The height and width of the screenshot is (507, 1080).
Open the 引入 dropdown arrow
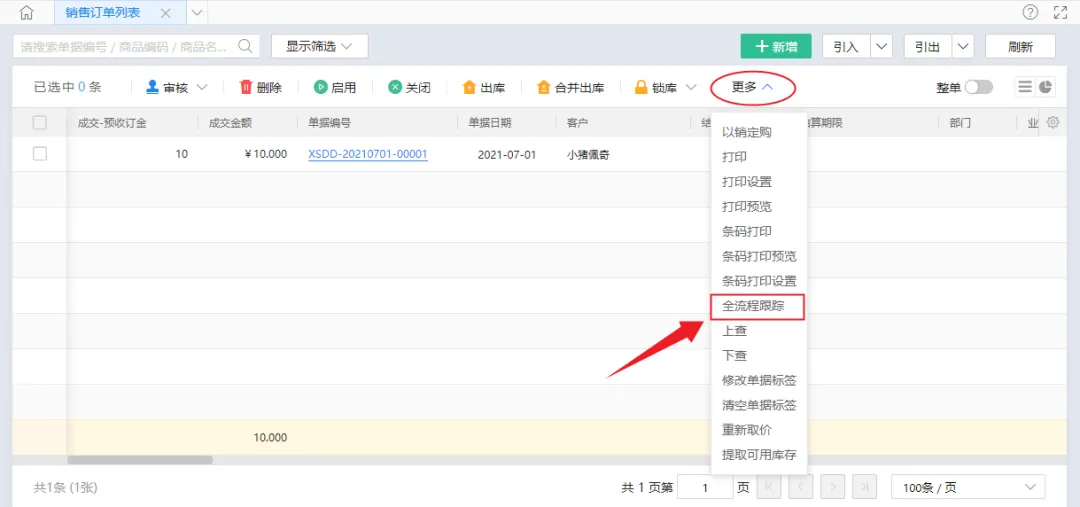(x=882, y=46)
